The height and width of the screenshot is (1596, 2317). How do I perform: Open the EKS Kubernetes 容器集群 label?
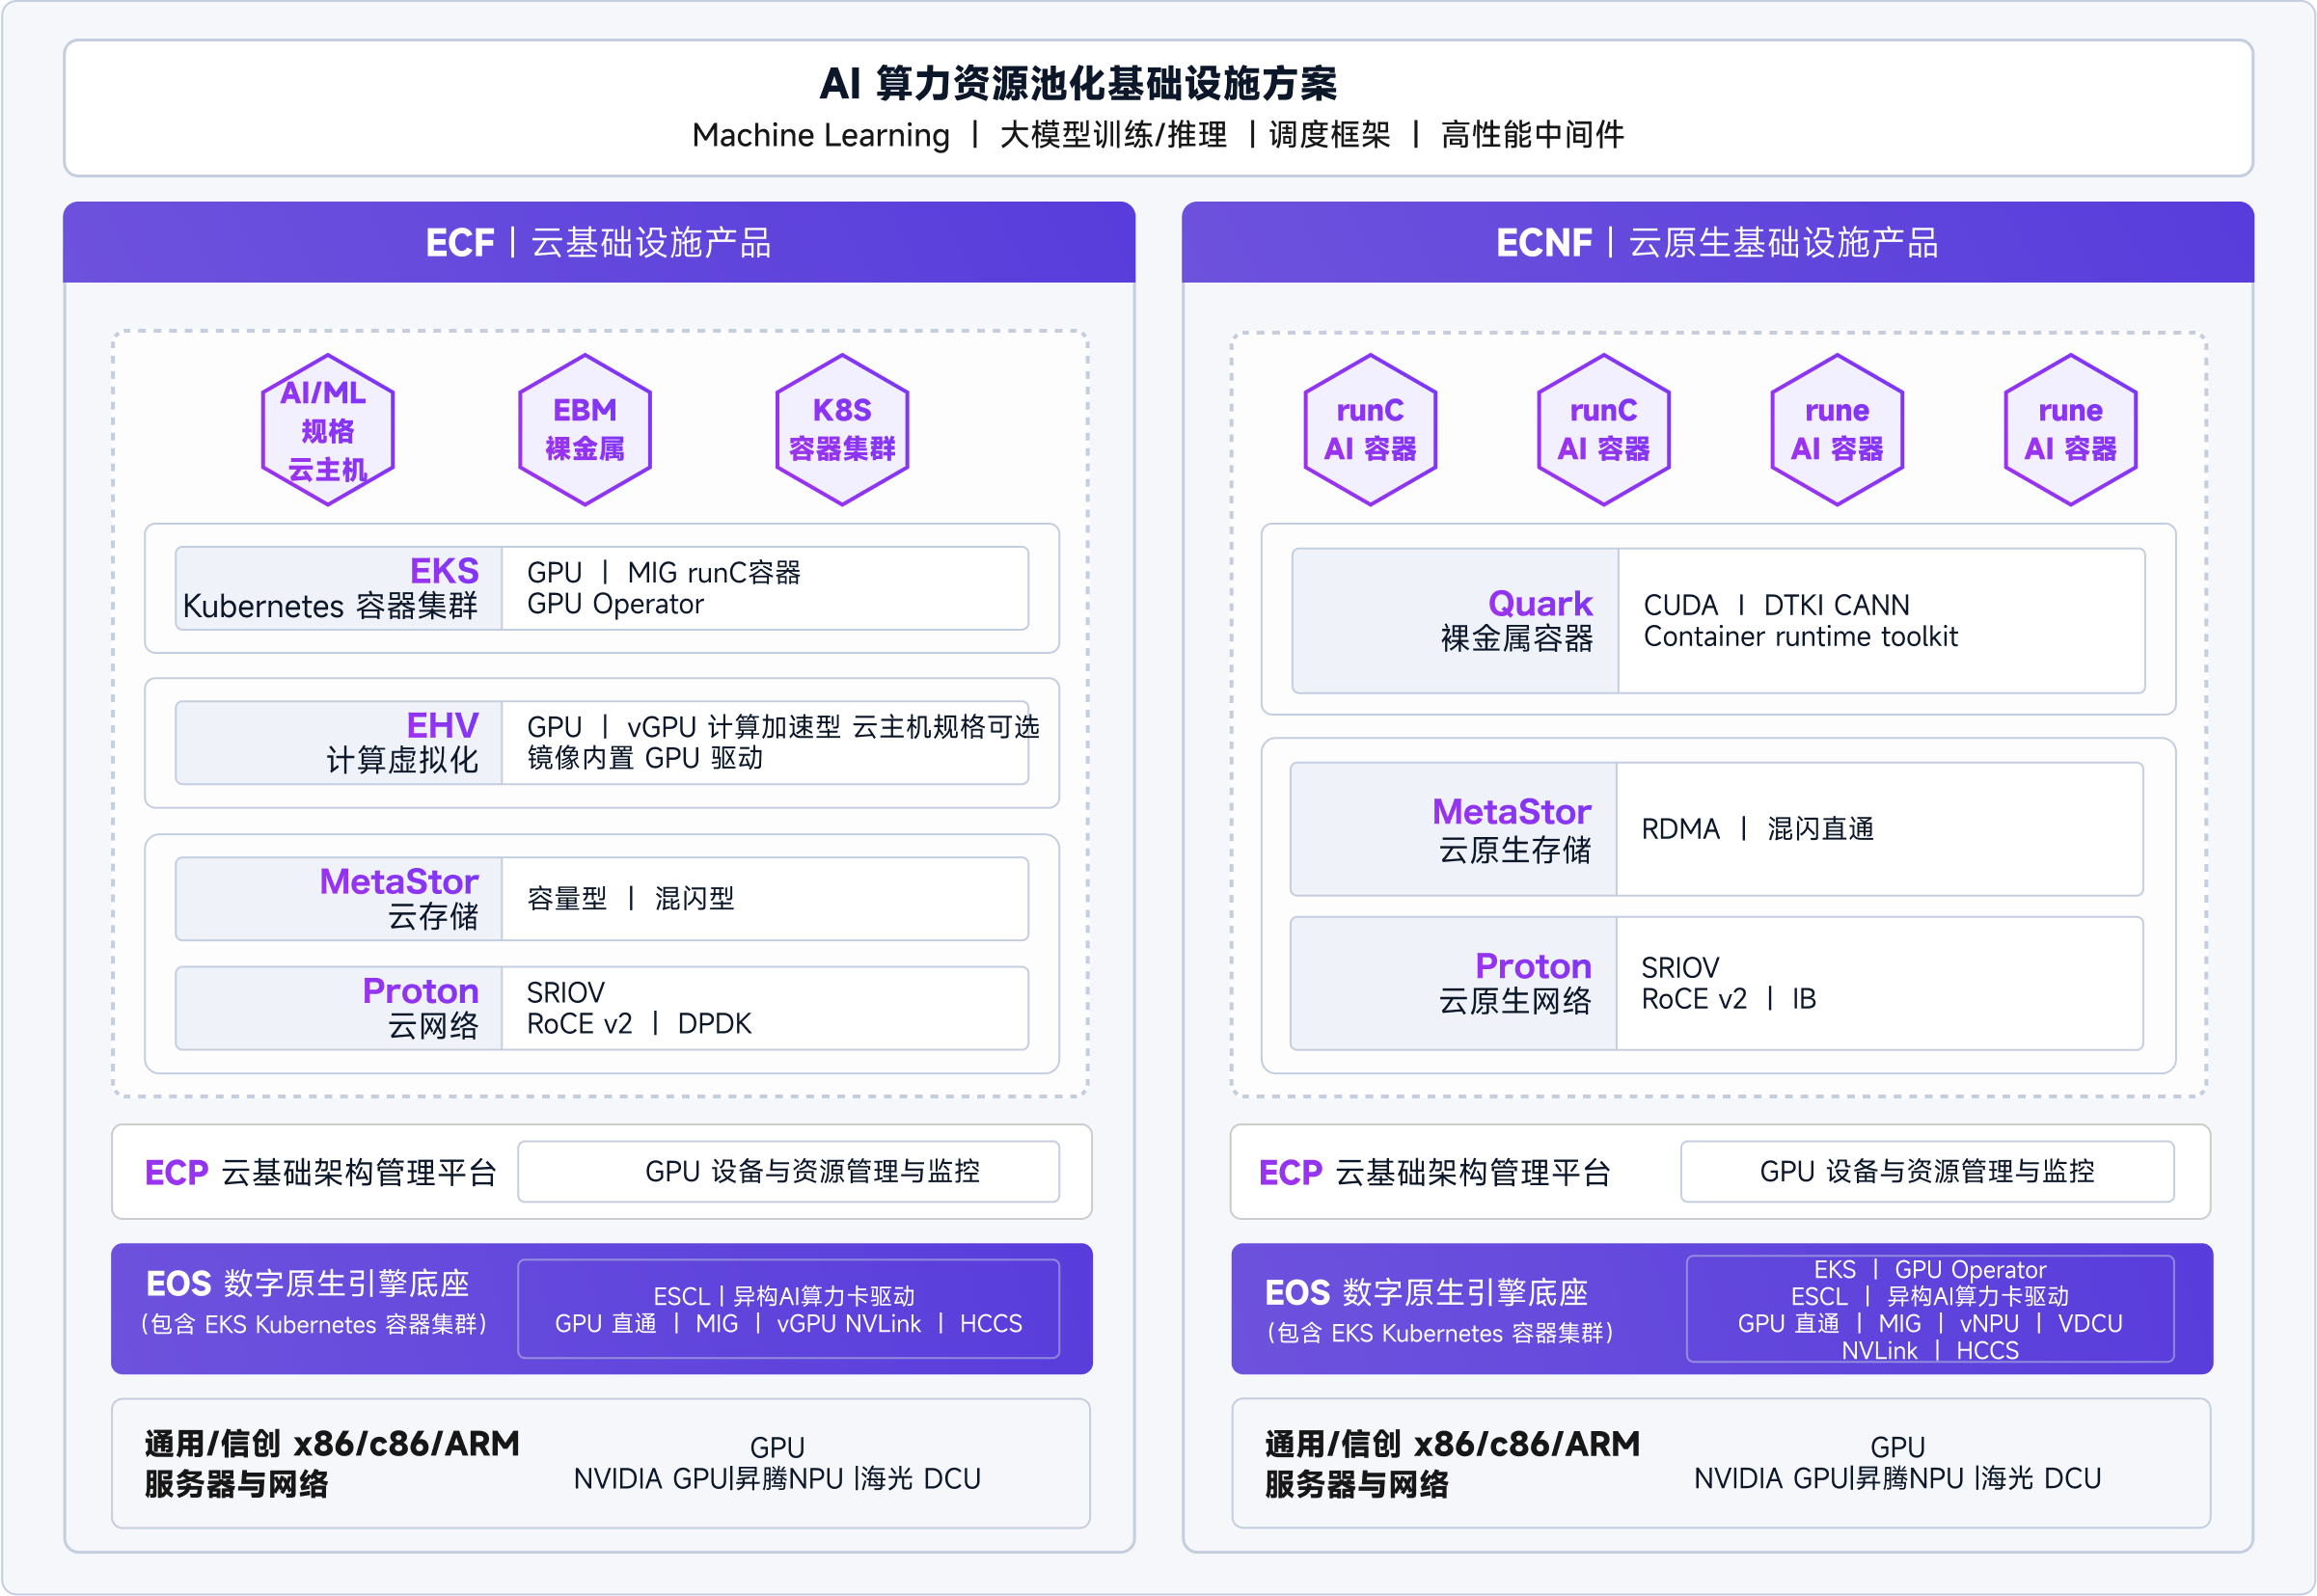338,588
